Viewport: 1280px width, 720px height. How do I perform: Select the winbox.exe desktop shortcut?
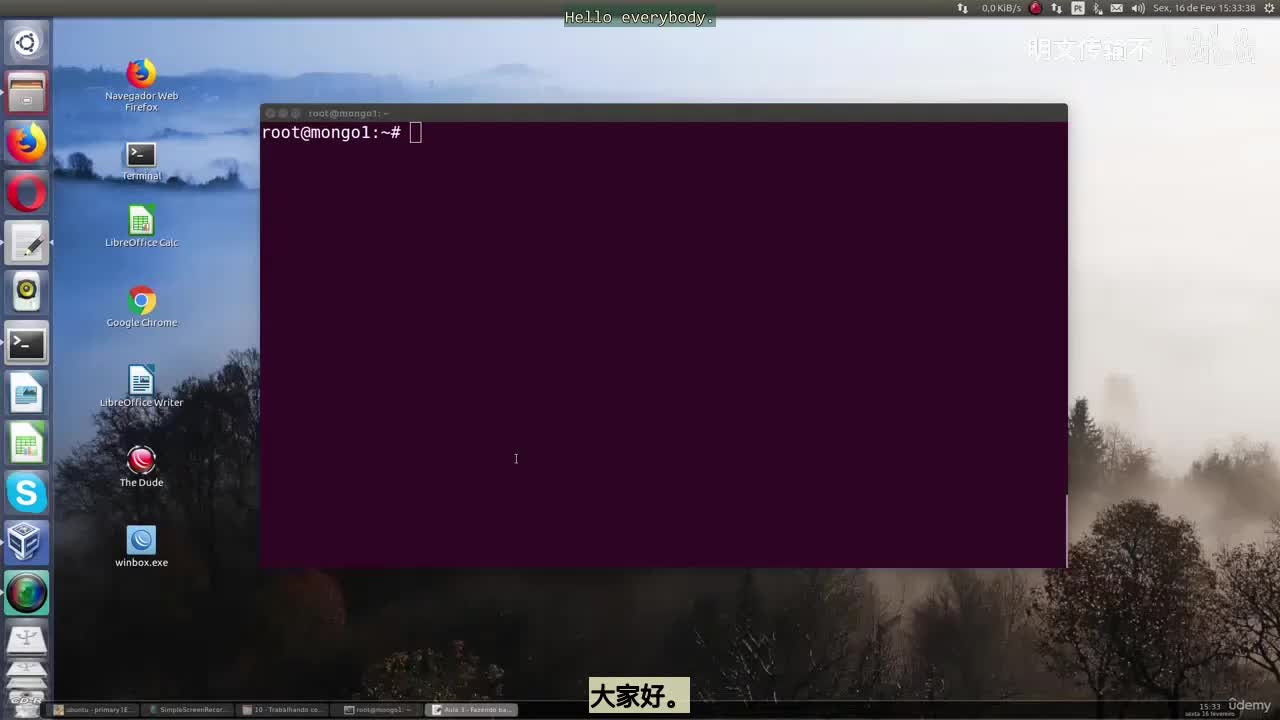point(141,547)
